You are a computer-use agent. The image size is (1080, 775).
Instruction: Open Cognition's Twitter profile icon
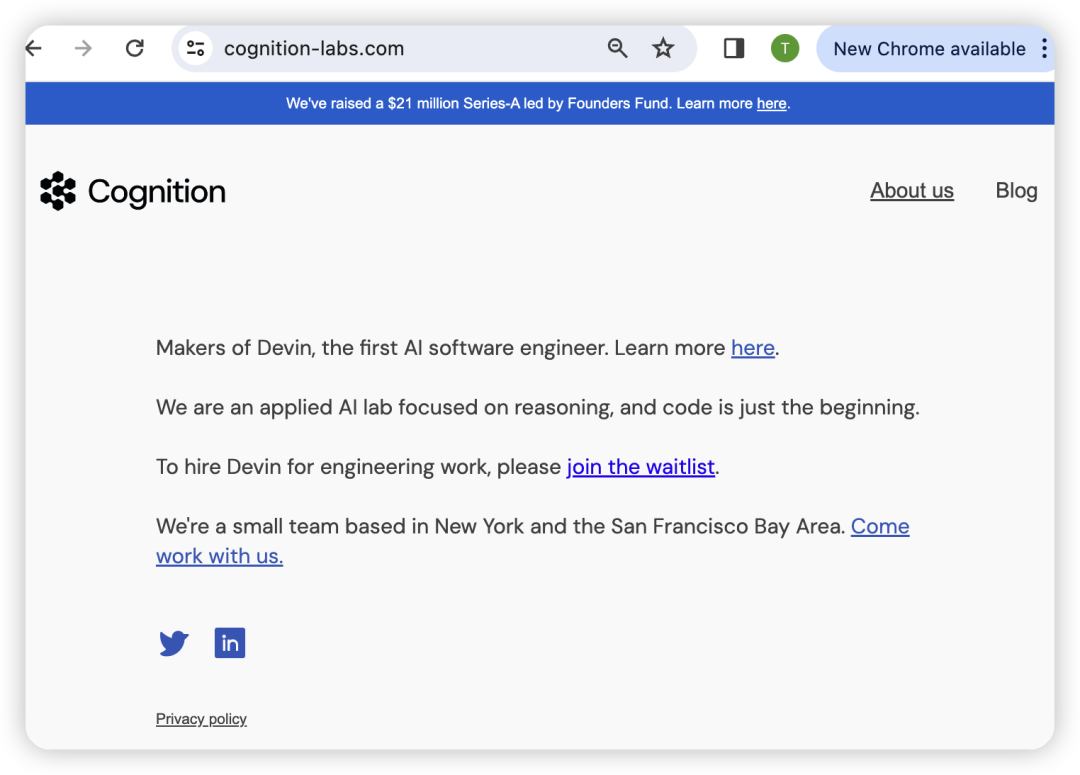174,643
